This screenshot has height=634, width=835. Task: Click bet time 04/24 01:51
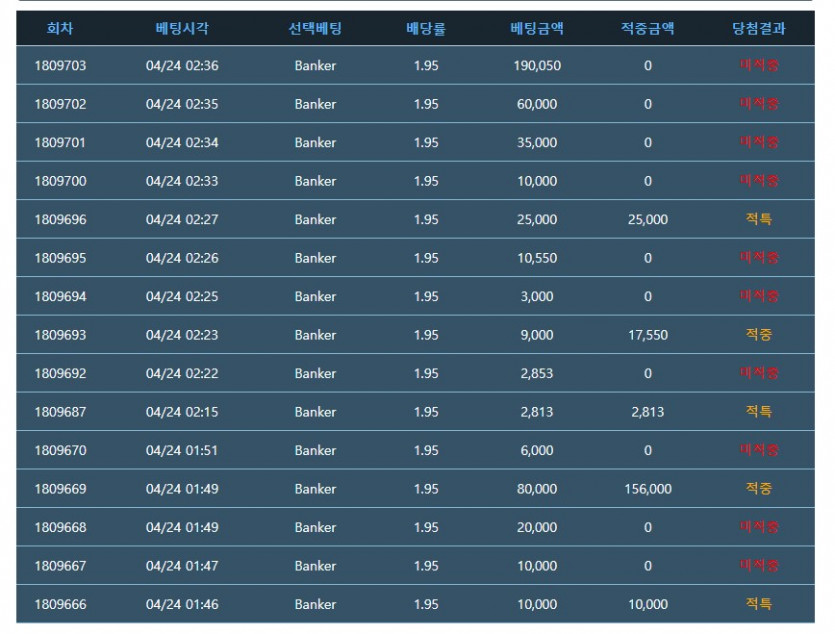[182, 450]
